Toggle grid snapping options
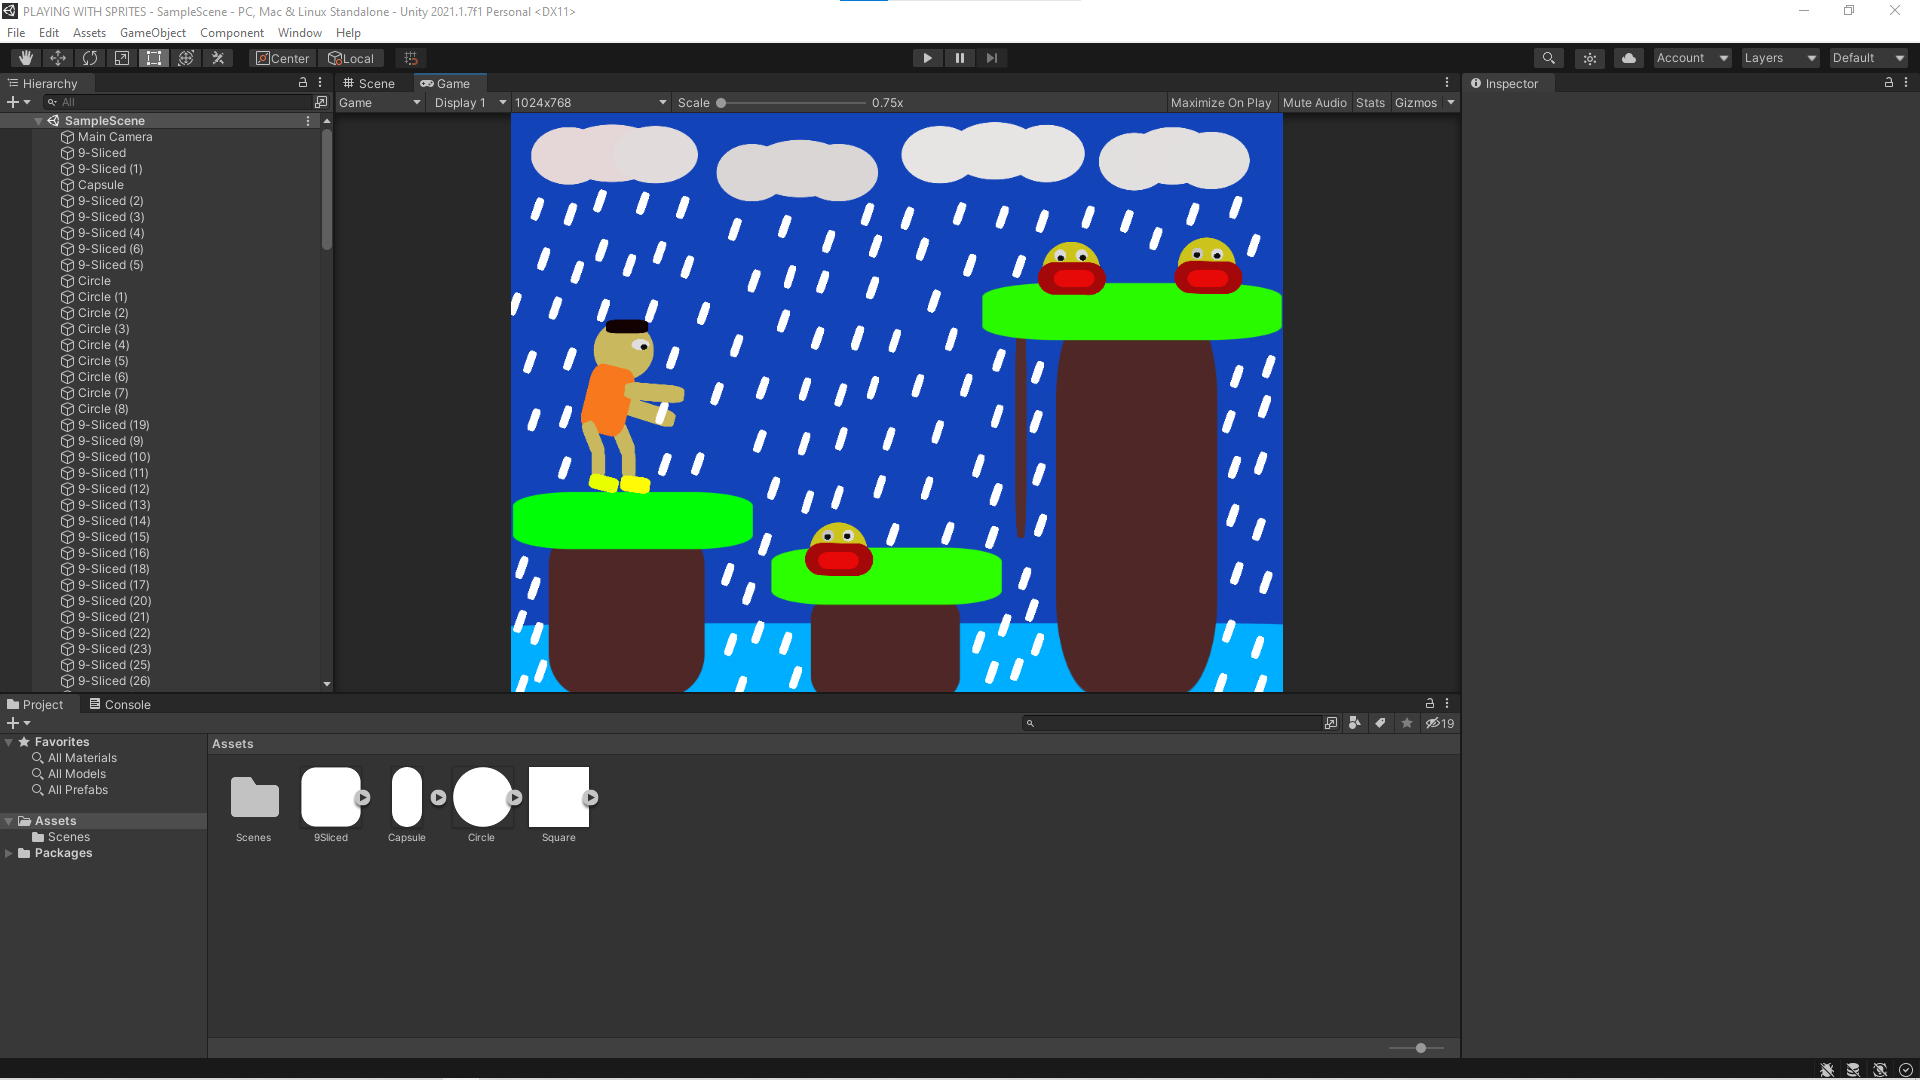Viewport: 1920px width, 1080px height. coord(410,57)
